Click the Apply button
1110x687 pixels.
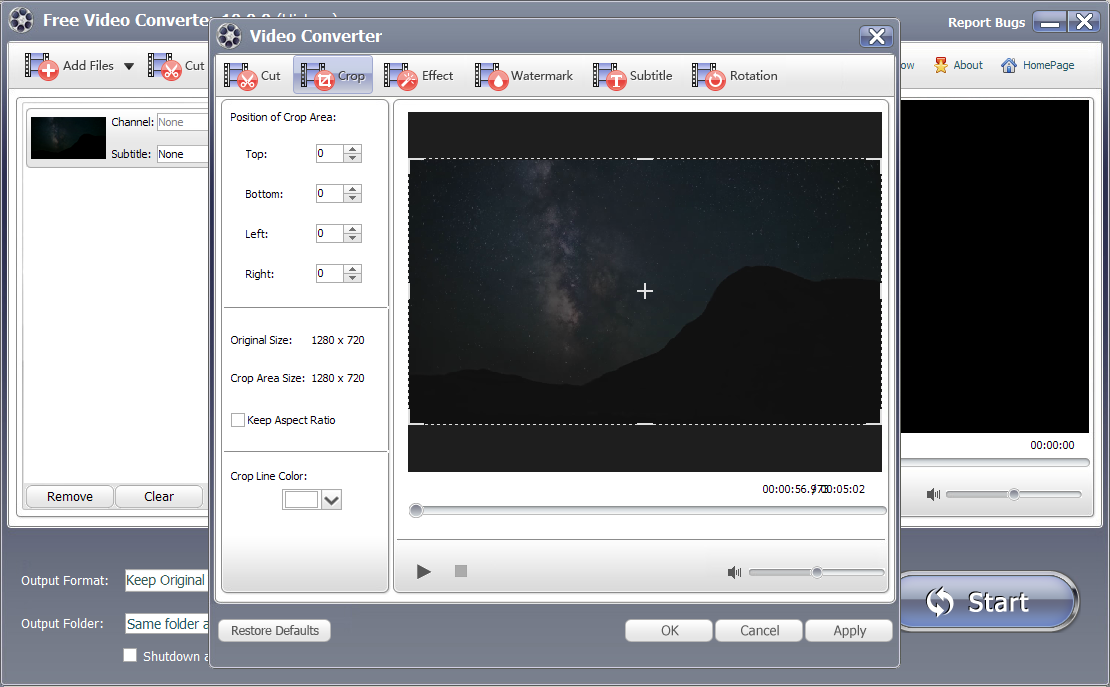tap(849, 630)
